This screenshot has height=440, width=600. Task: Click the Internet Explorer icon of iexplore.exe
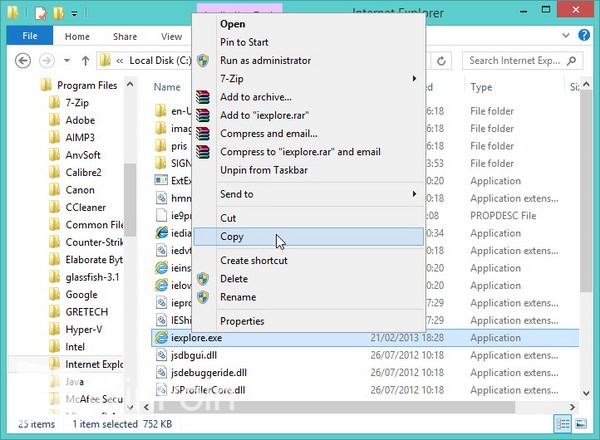(161, 337)
